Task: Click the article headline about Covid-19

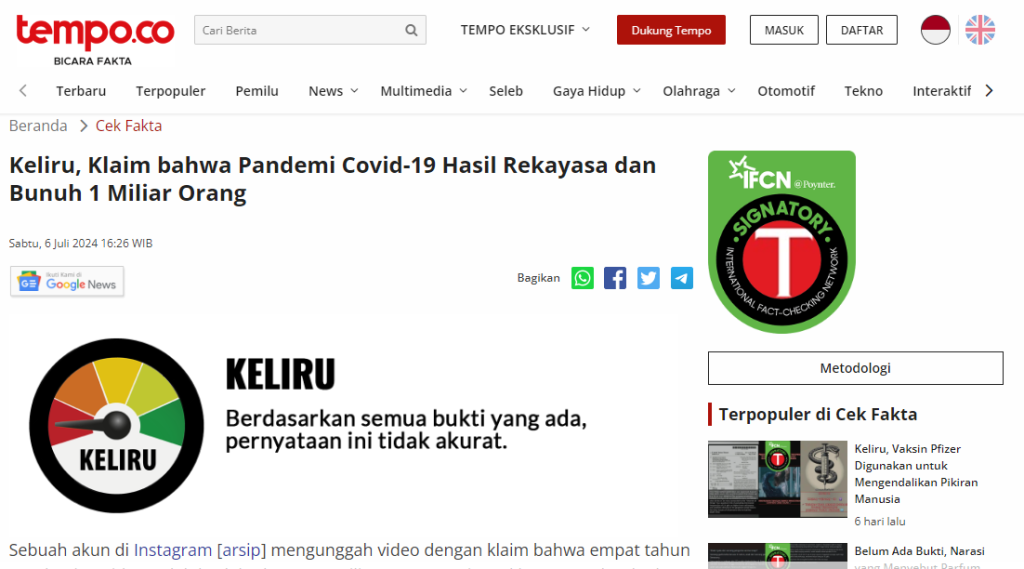Action: (x=332, y=179)
